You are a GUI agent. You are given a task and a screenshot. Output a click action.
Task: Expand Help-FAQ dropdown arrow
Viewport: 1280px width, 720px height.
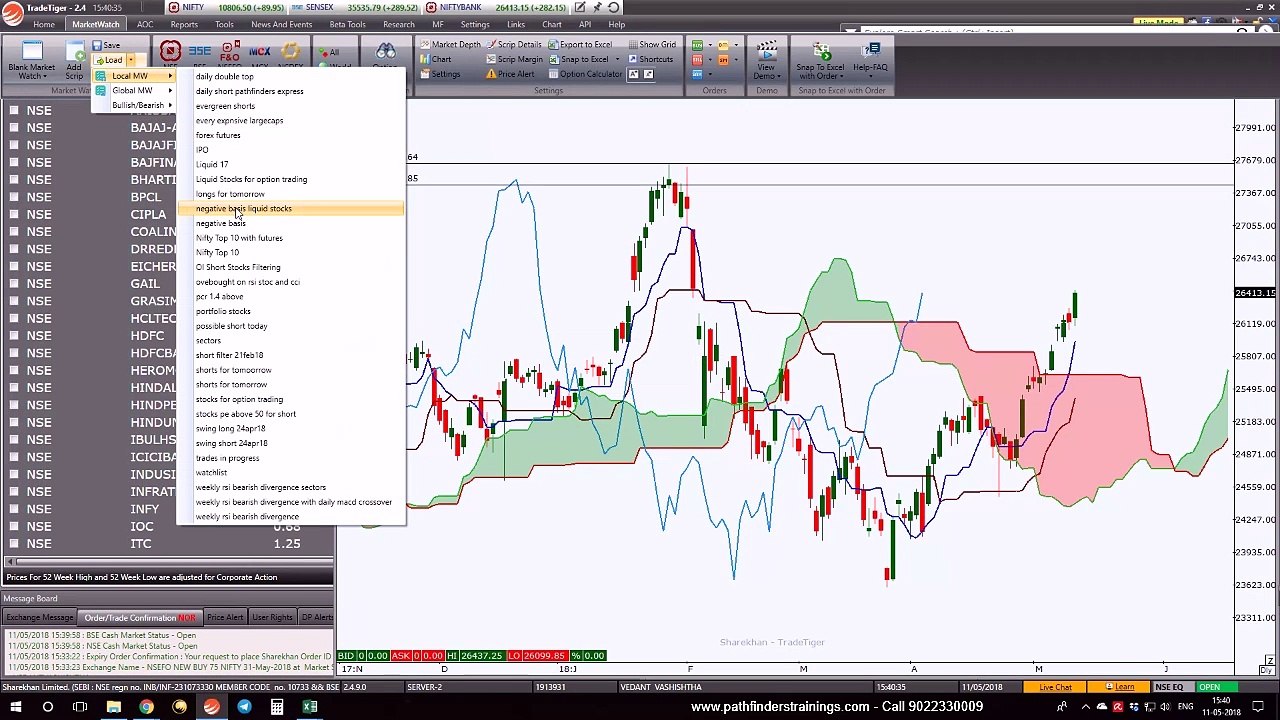(x=870, y=76)
